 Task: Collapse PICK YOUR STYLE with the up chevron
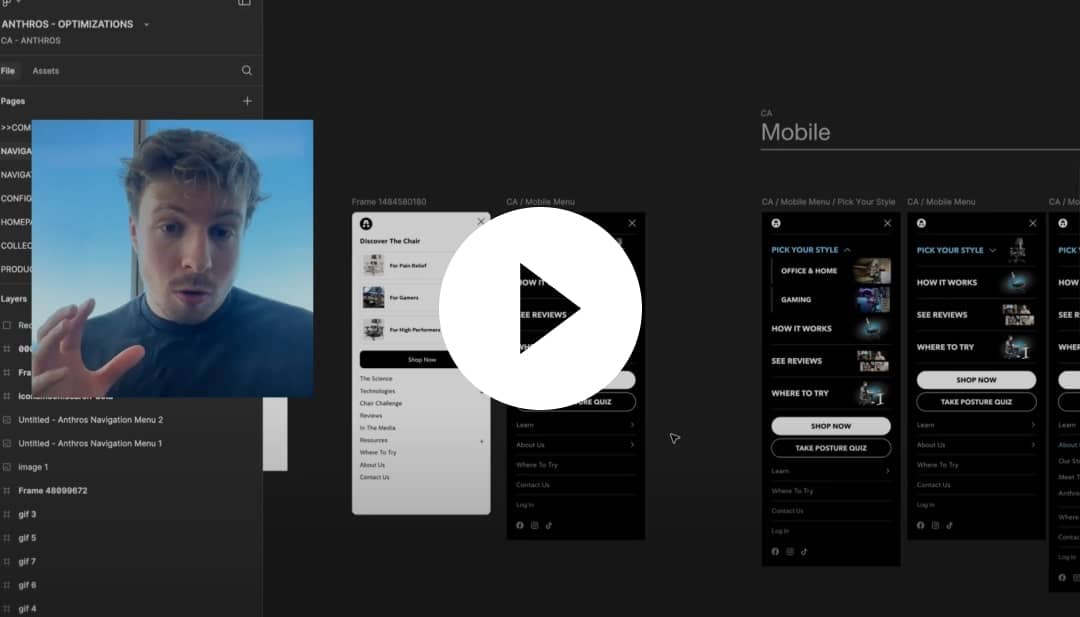pos(847,250)
